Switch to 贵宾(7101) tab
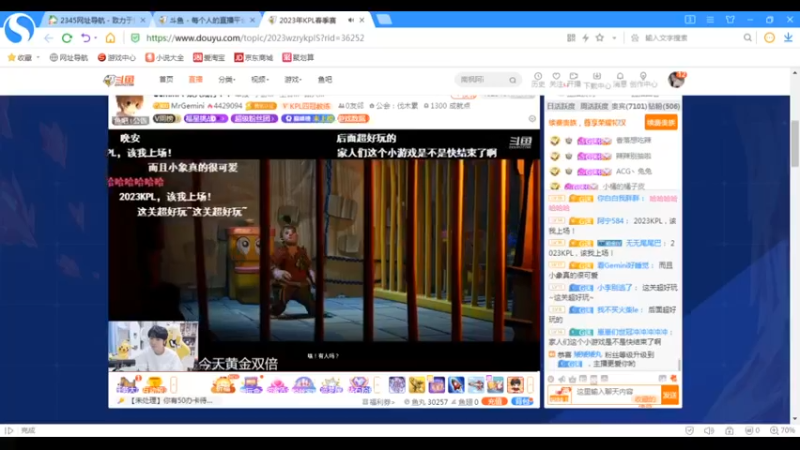 (x=629, y=106)
